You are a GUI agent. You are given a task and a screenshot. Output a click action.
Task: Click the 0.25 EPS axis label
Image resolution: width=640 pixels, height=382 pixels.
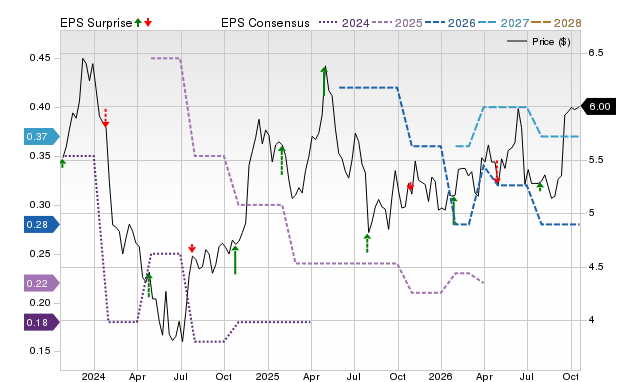[x=40, y=254]
